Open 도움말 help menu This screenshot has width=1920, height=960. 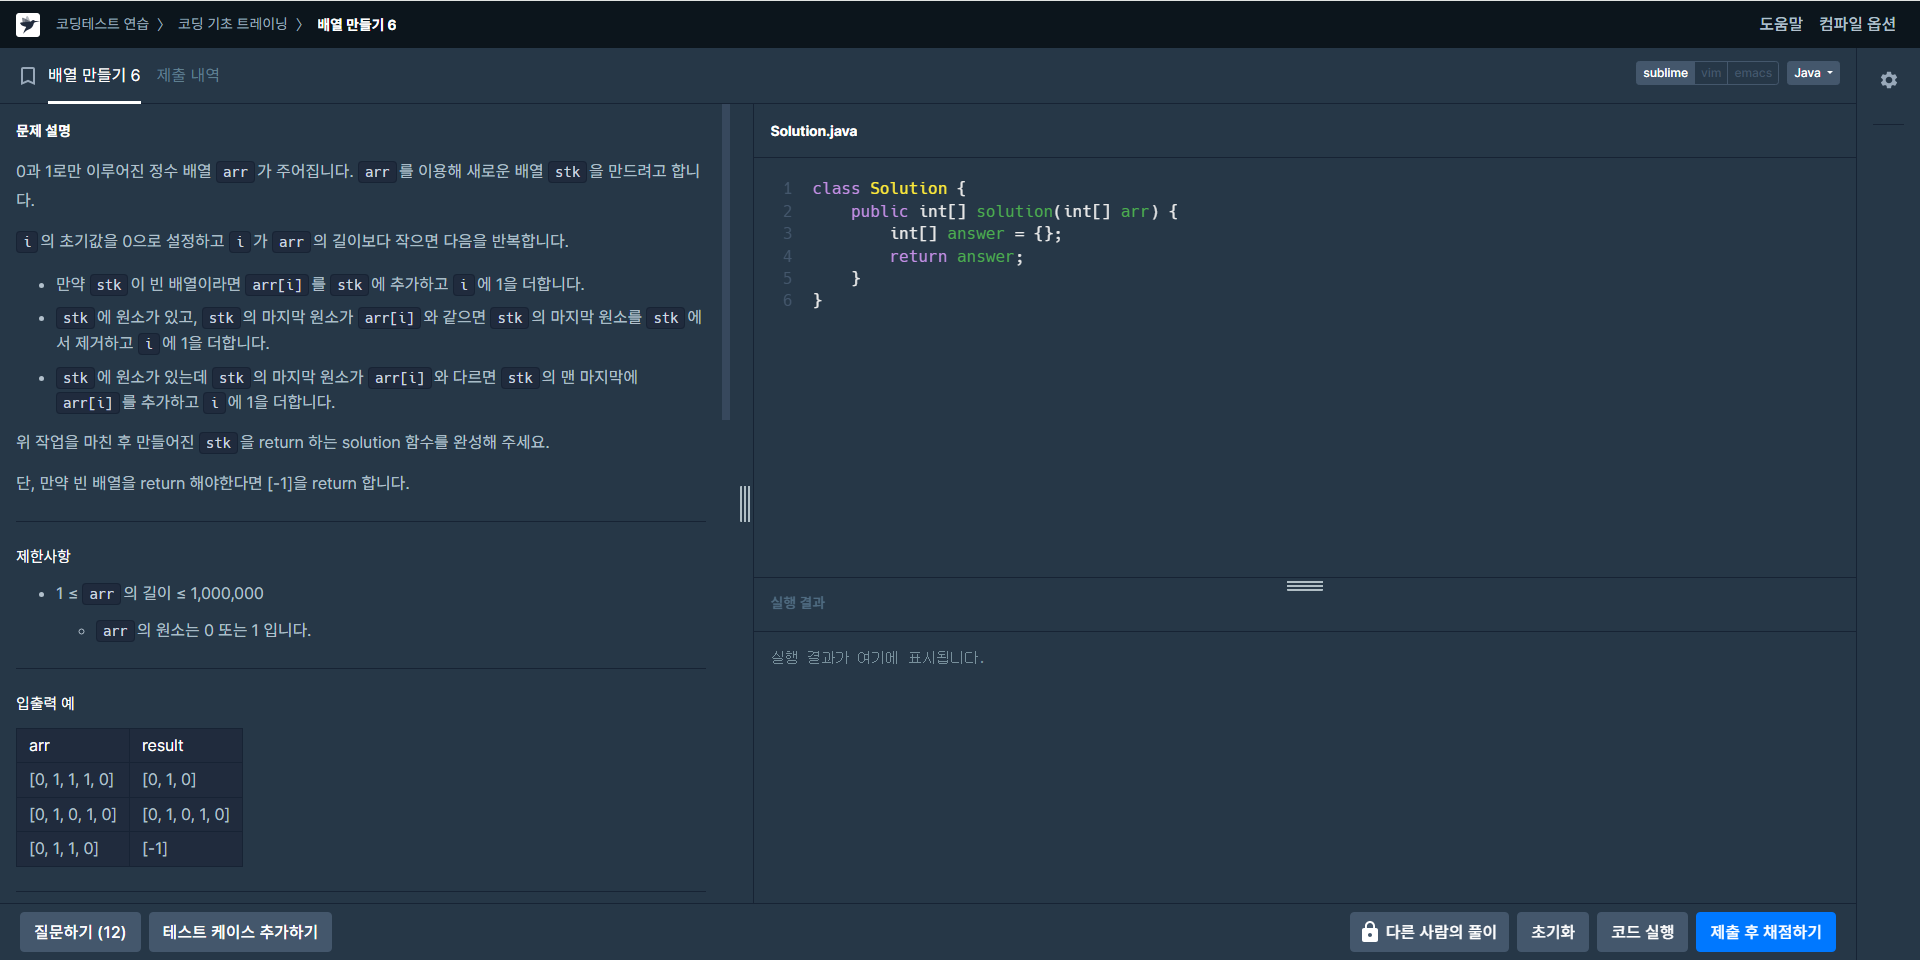click(x=1780, y=24)
